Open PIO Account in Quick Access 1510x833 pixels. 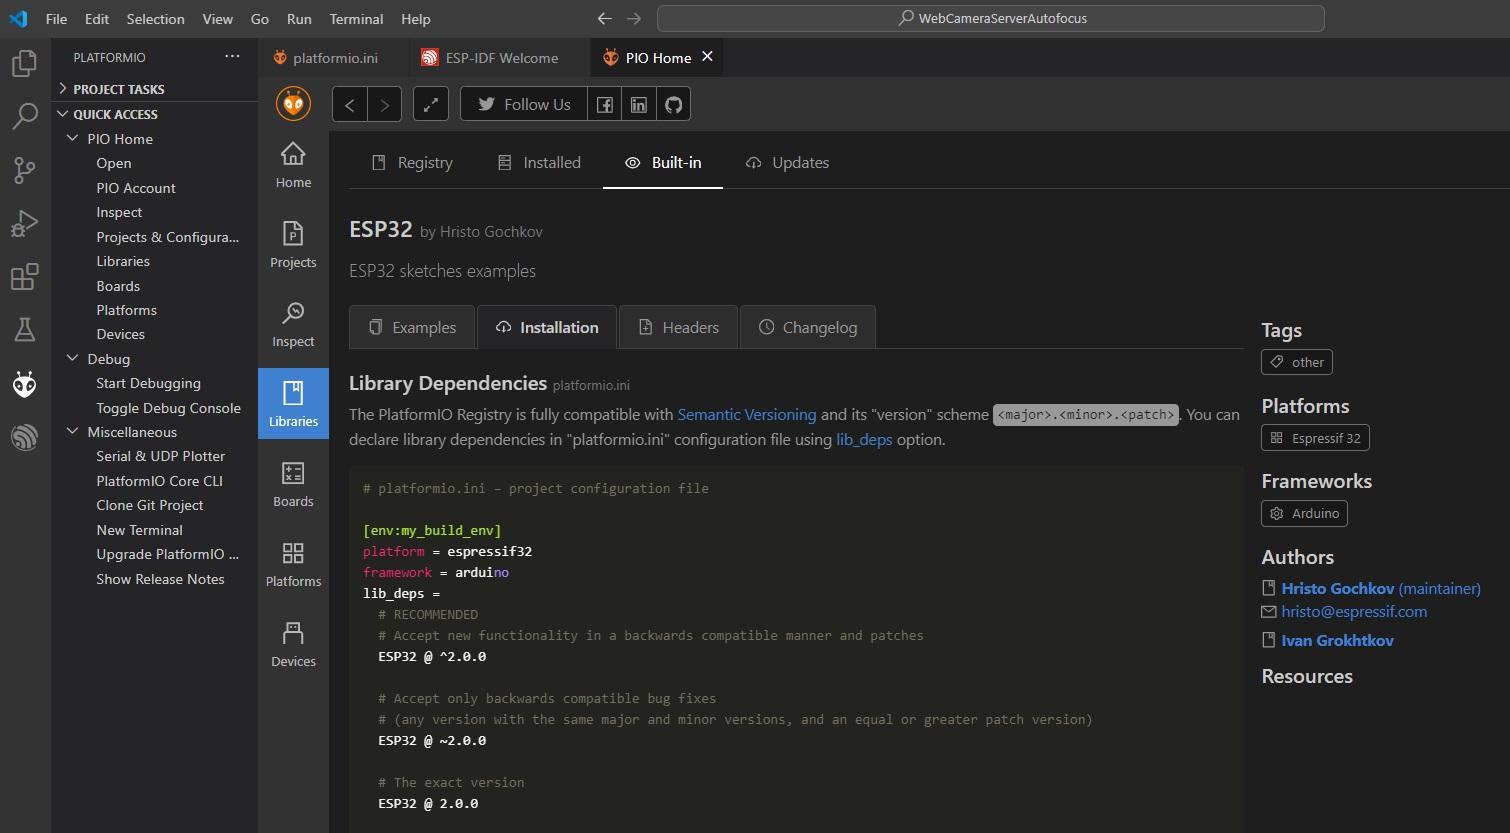pyautogui.click(x=136, y=187)
